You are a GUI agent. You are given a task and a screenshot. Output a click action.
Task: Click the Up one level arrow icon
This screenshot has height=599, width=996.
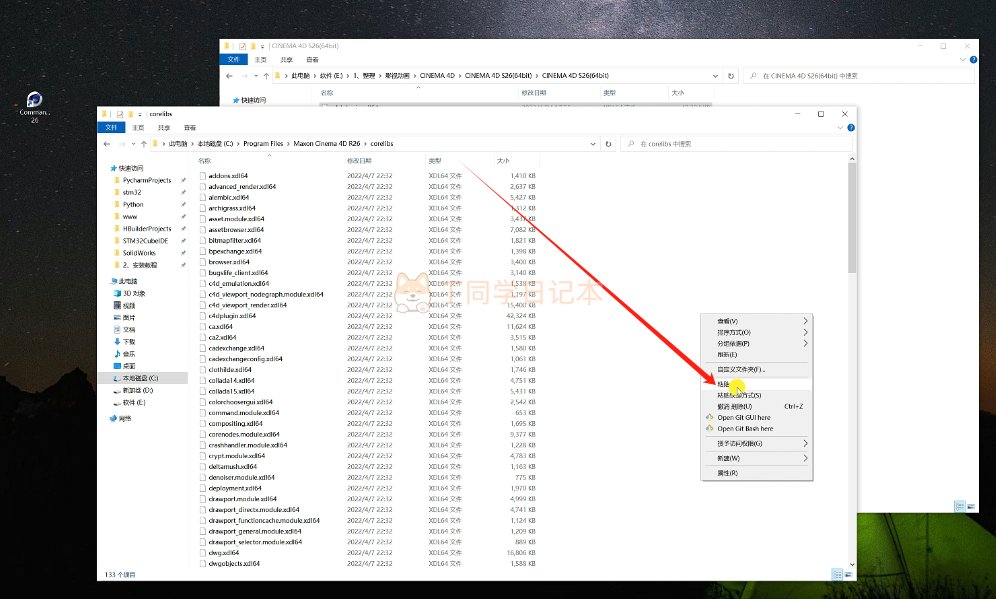(144, 144)
